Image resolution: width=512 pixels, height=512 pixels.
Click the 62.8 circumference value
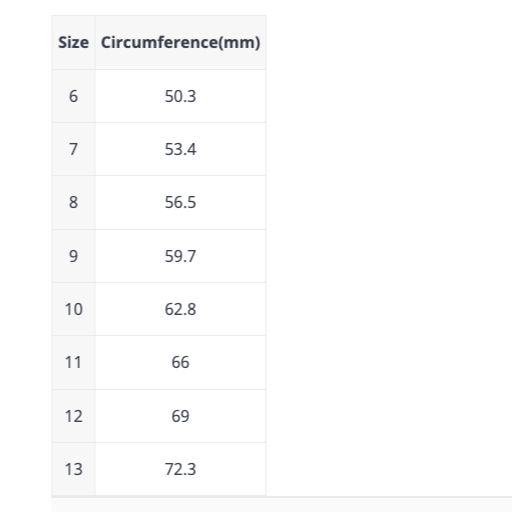(180, 309)
